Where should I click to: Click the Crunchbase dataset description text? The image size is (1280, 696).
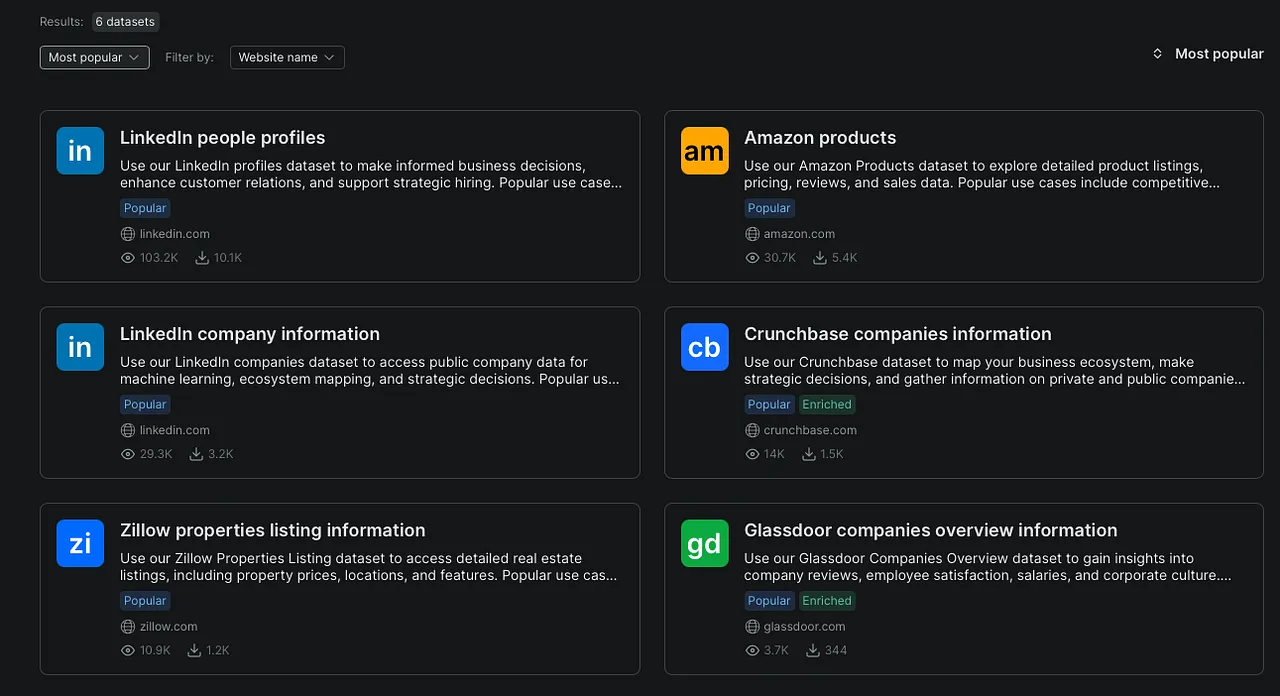point(995,371)
